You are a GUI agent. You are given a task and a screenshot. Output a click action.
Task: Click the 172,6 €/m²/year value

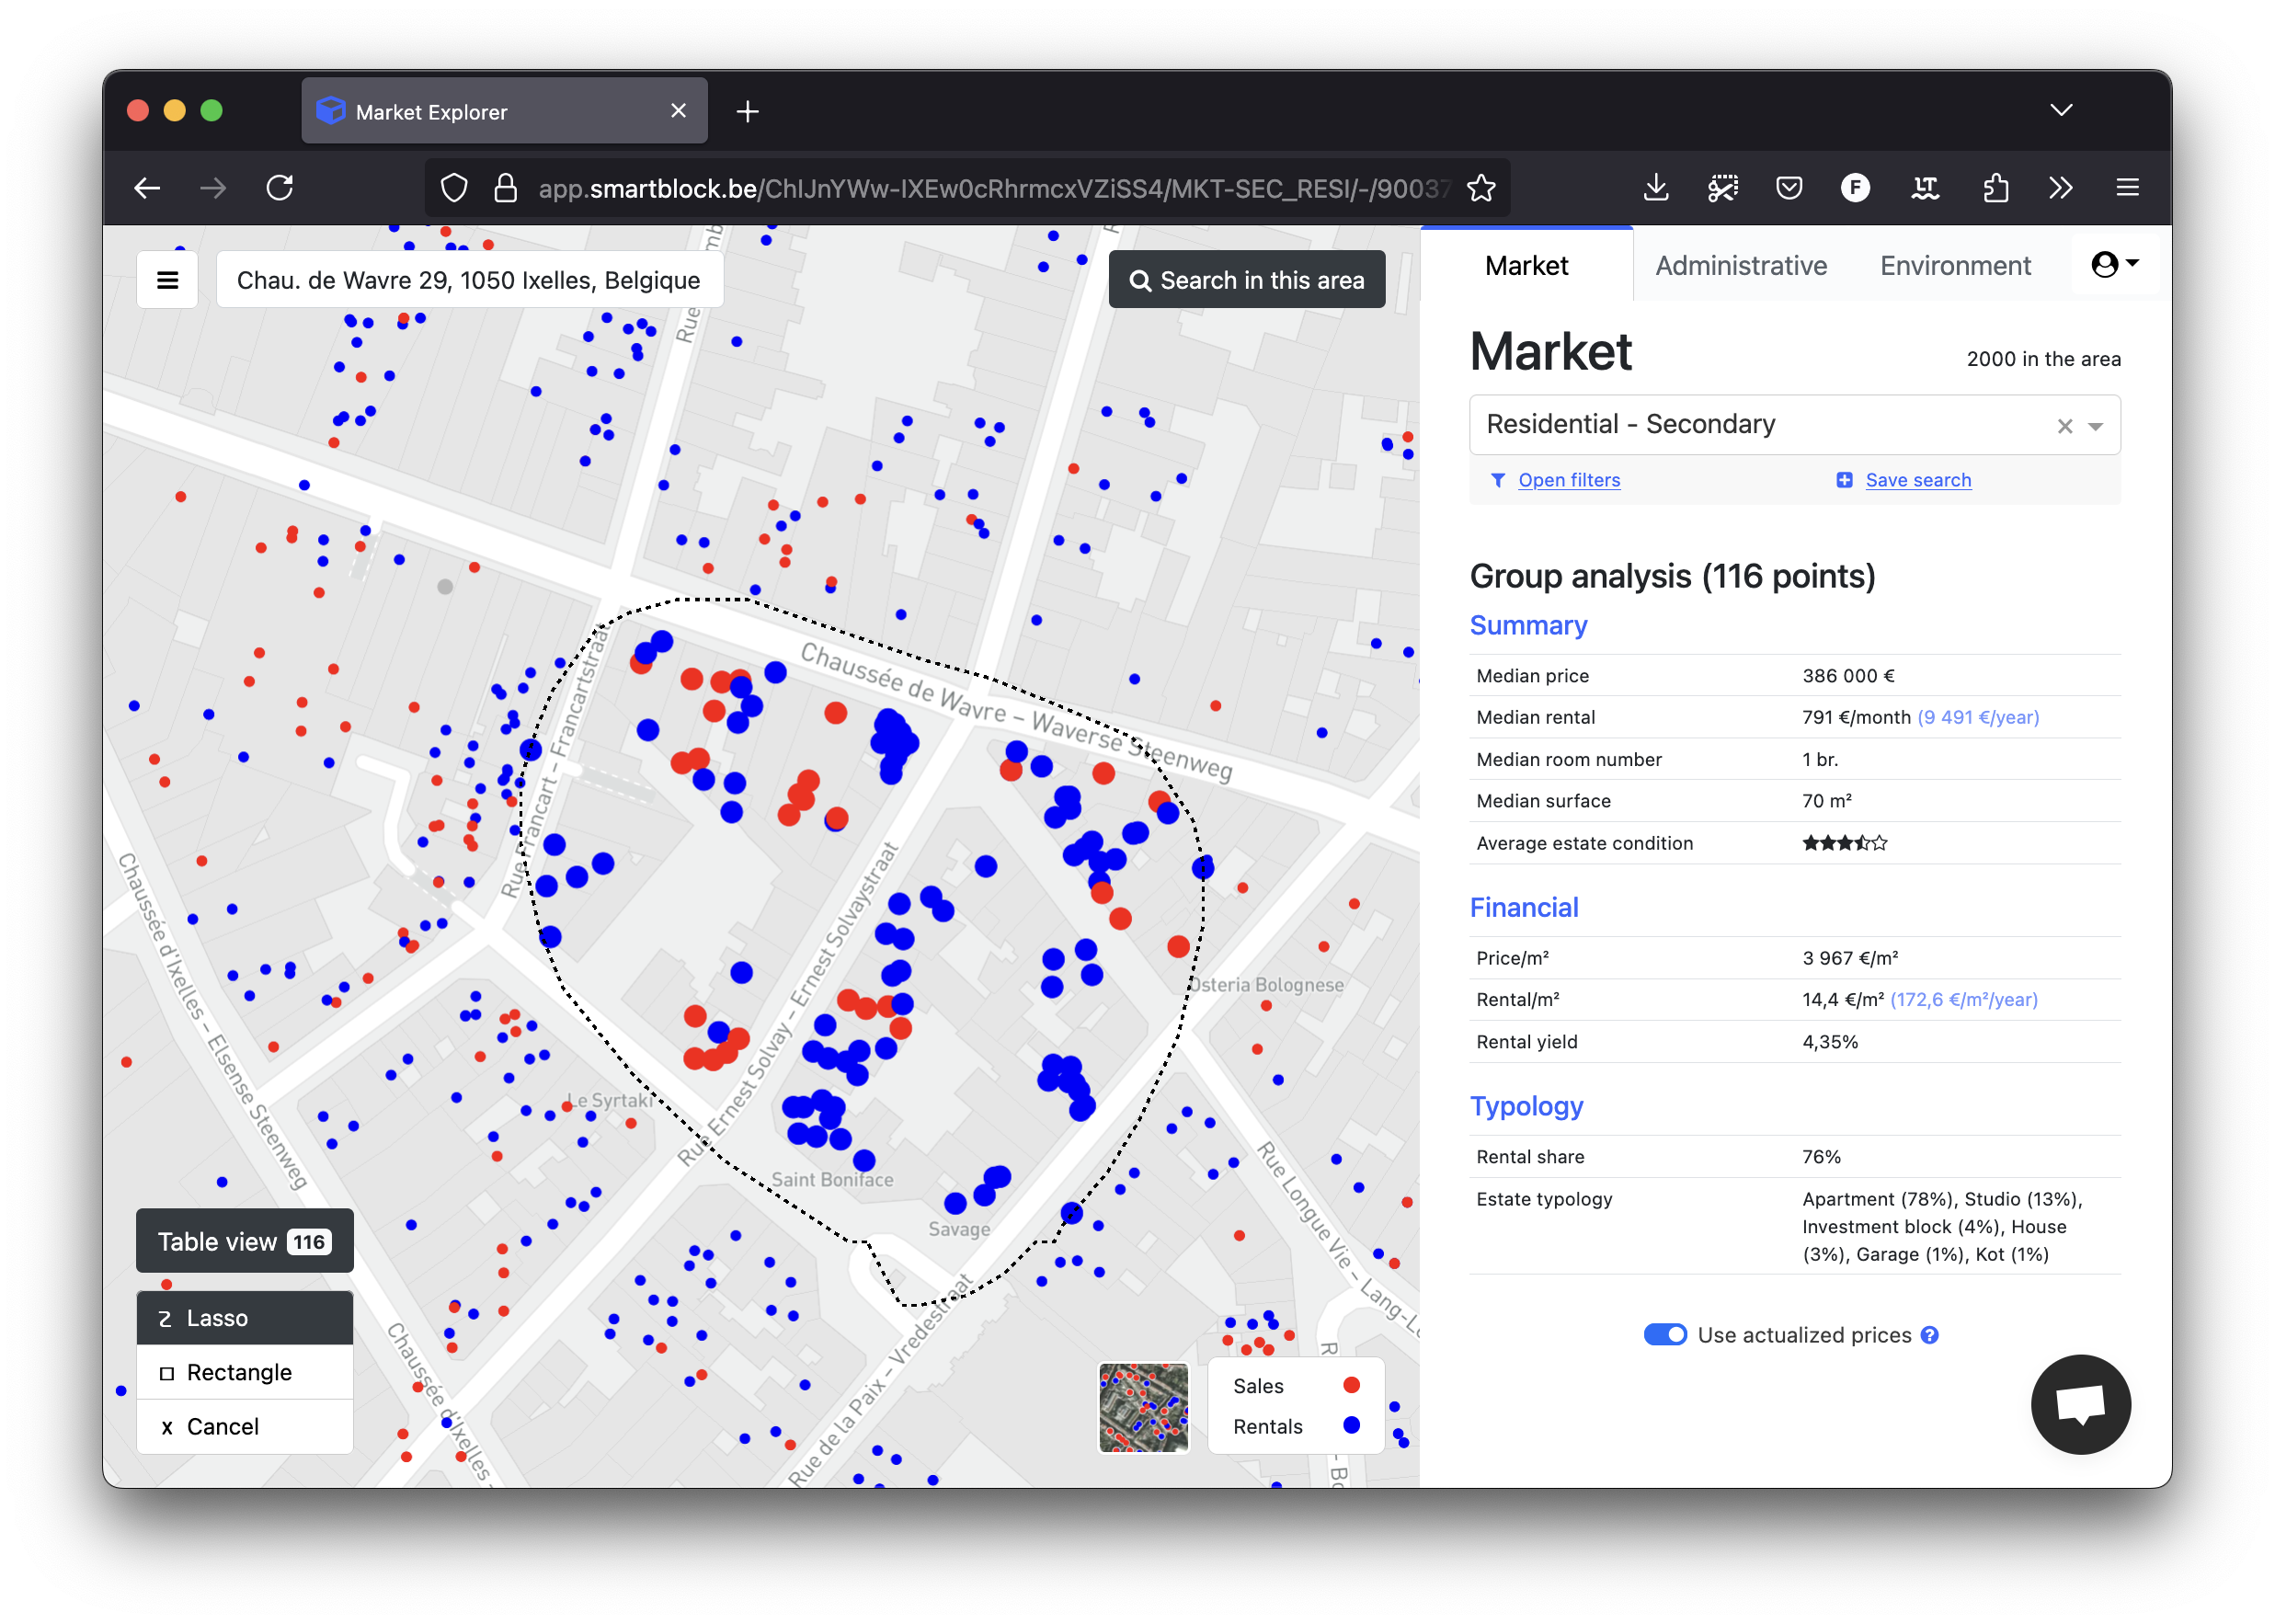[1963, 999]
